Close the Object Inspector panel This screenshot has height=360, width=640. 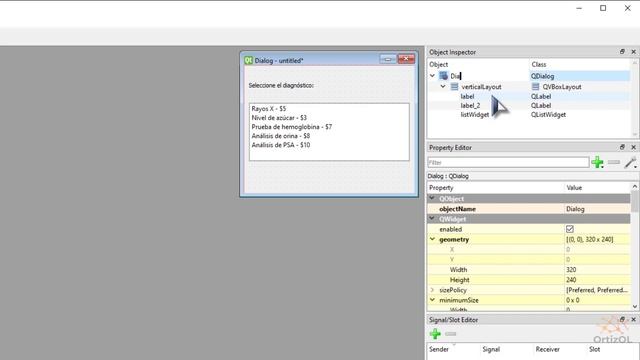633,52
